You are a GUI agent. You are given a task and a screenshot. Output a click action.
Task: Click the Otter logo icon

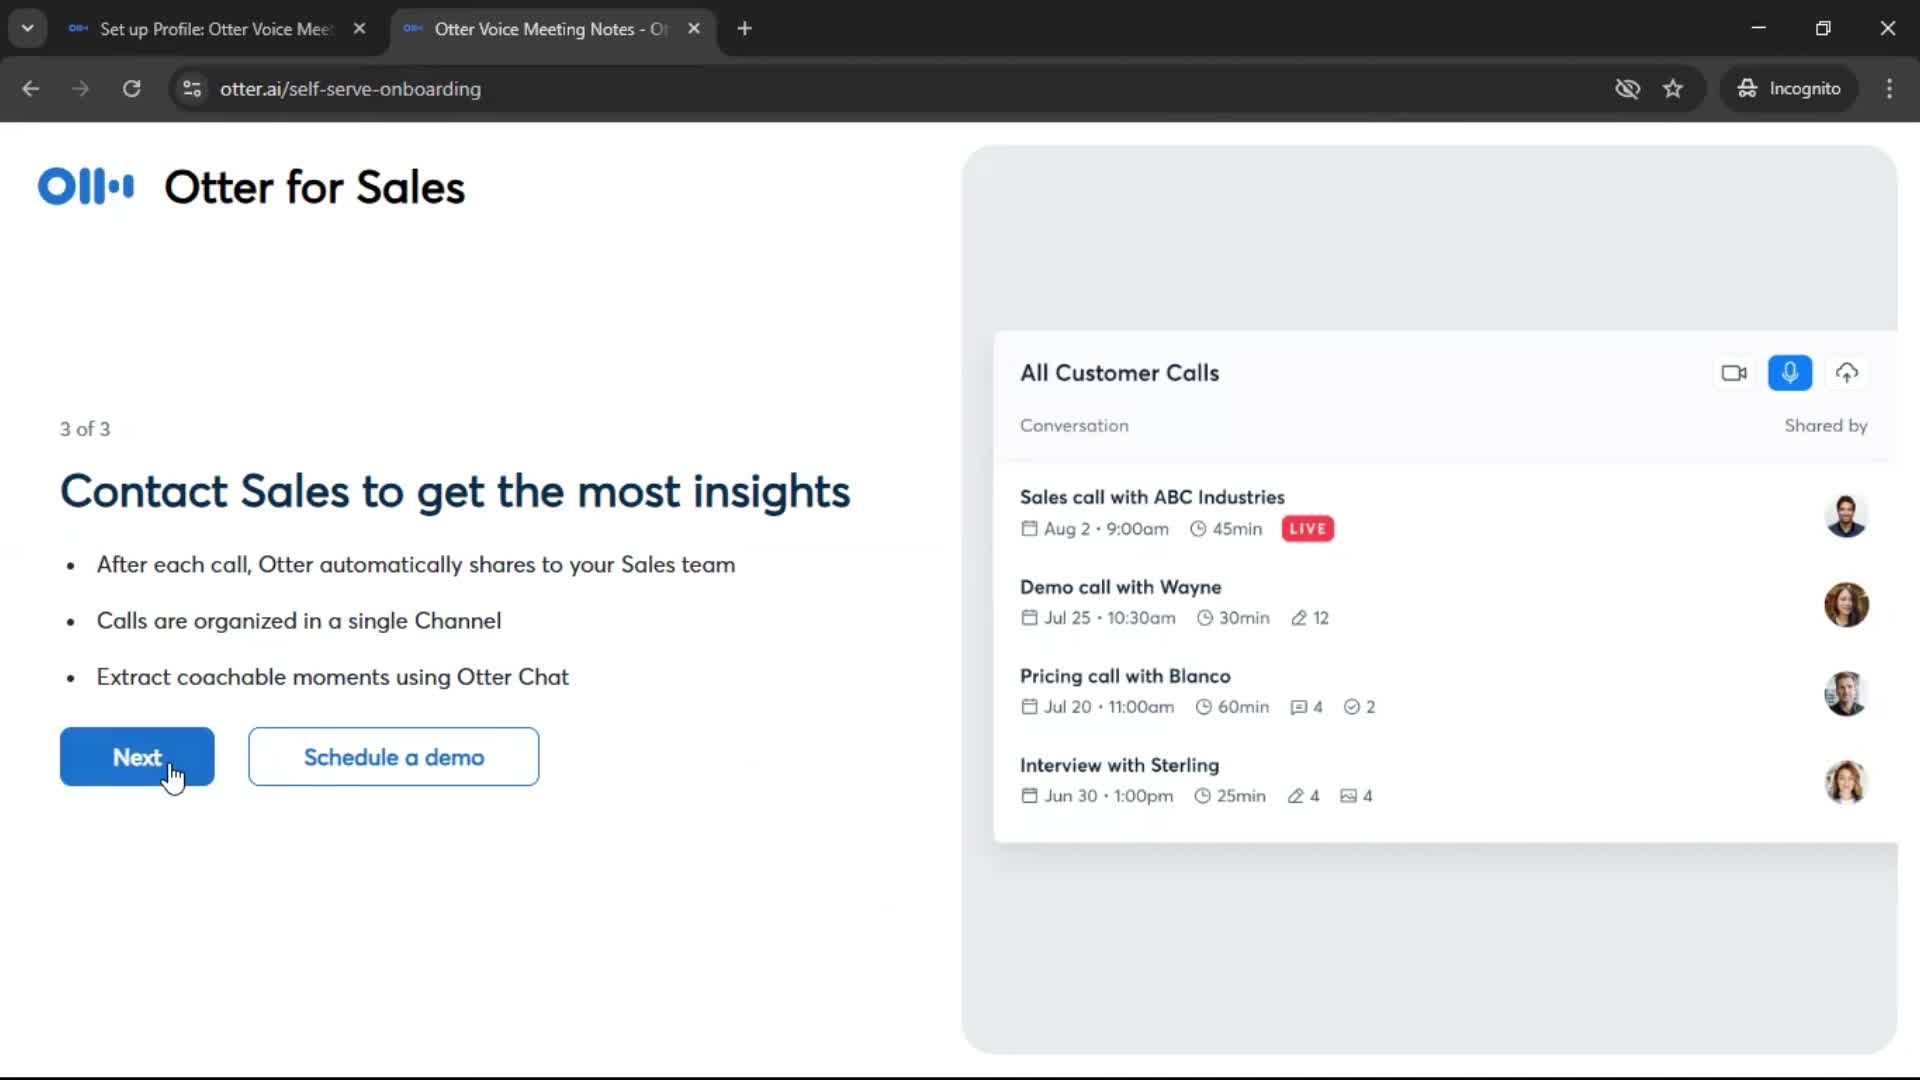point(86,186)
